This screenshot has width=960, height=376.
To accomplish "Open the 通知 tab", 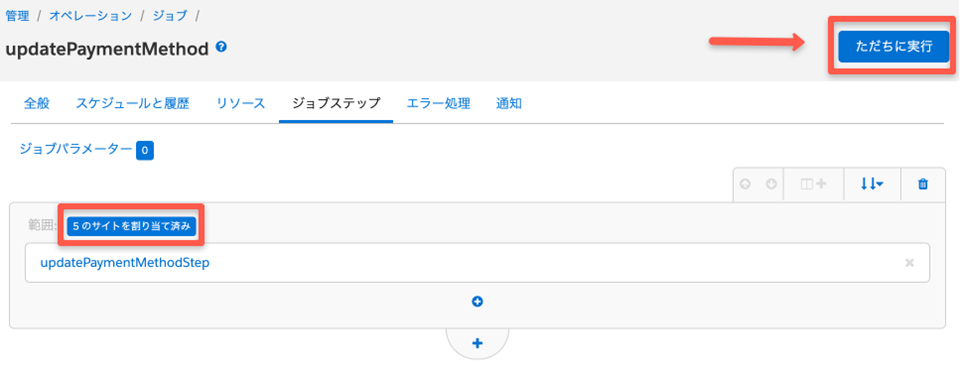I will (509, 103).
